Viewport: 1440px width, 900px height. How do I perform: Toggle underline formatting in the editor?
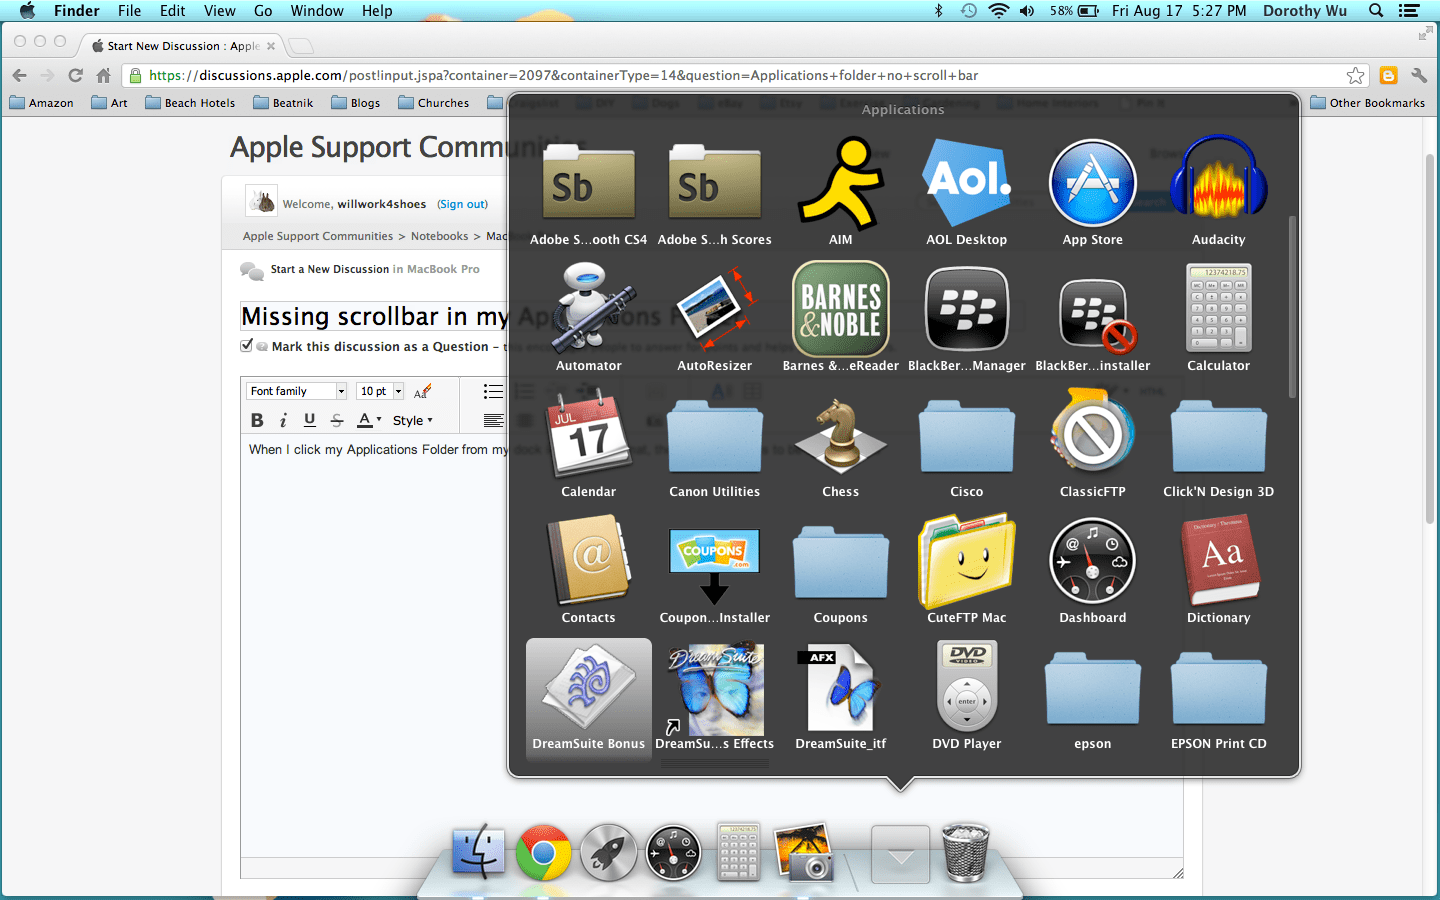coord(309,420)
